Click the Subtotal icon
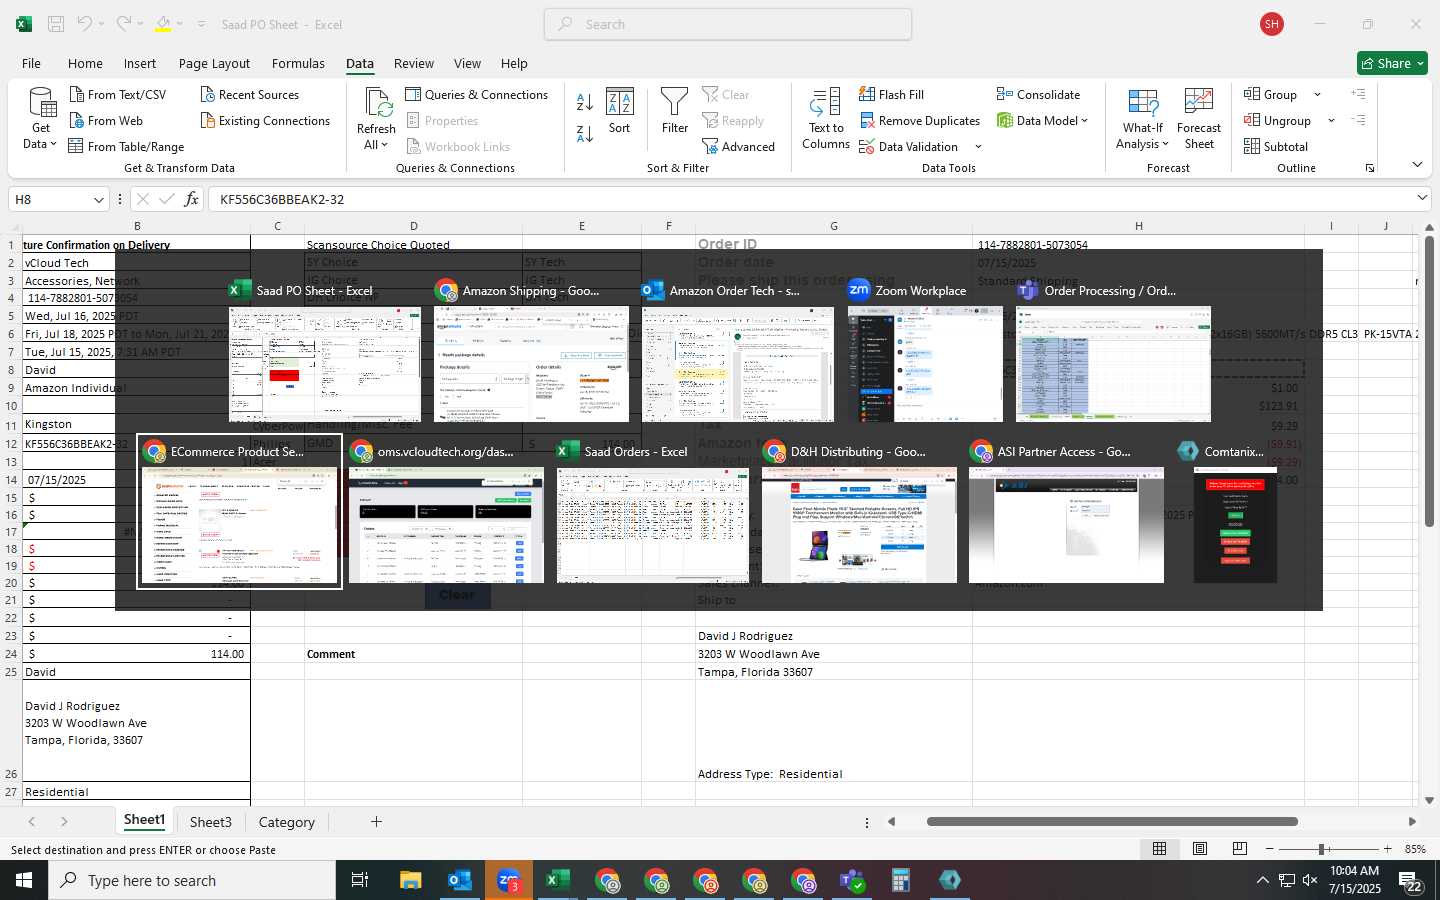This screenshot has height=900, width=1440. 1252,146
